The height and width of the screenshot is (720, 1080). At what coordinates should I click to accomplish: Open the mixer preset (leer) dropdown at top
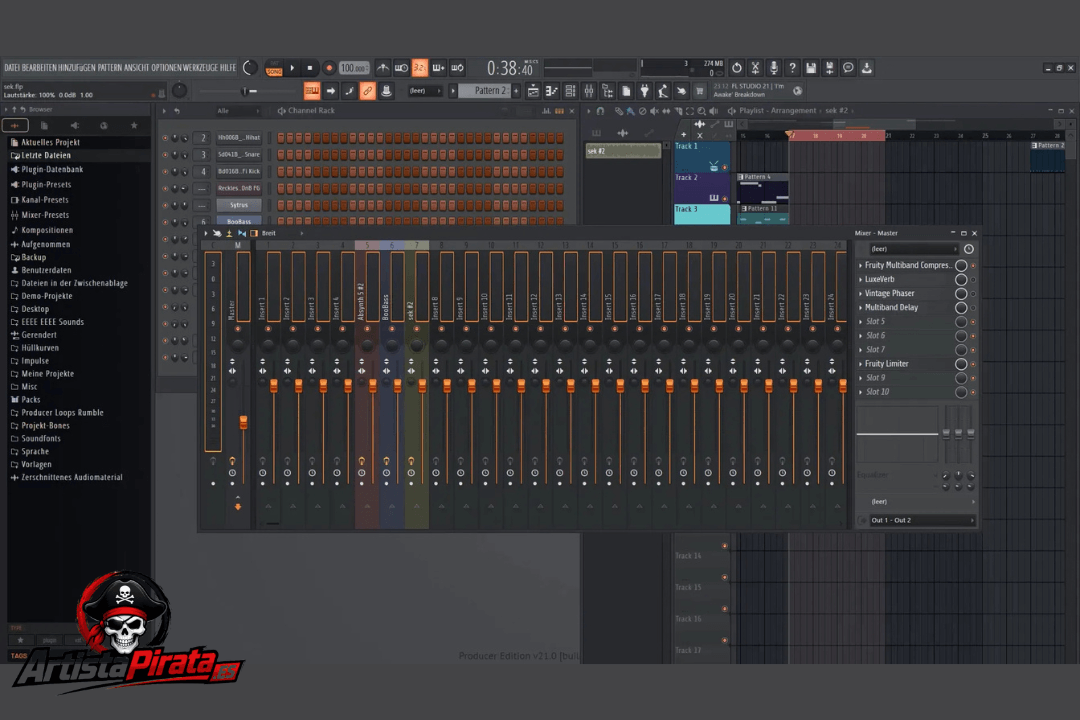[913, 249]
